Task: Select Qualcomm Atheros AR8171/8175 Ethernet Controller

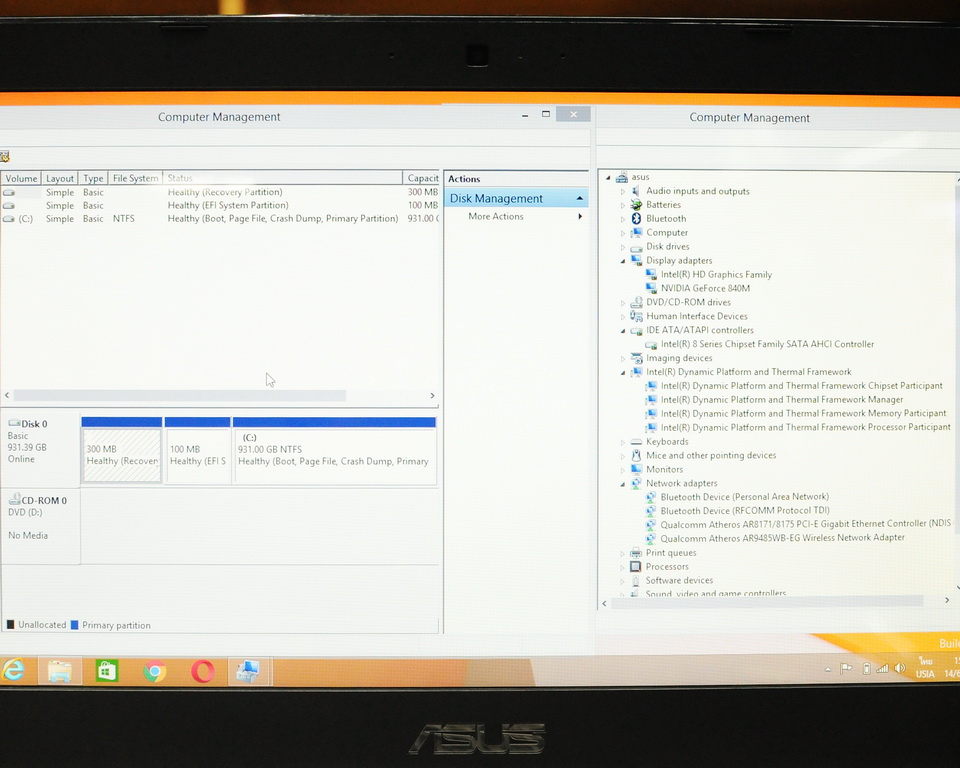Action: click(806, 524)
